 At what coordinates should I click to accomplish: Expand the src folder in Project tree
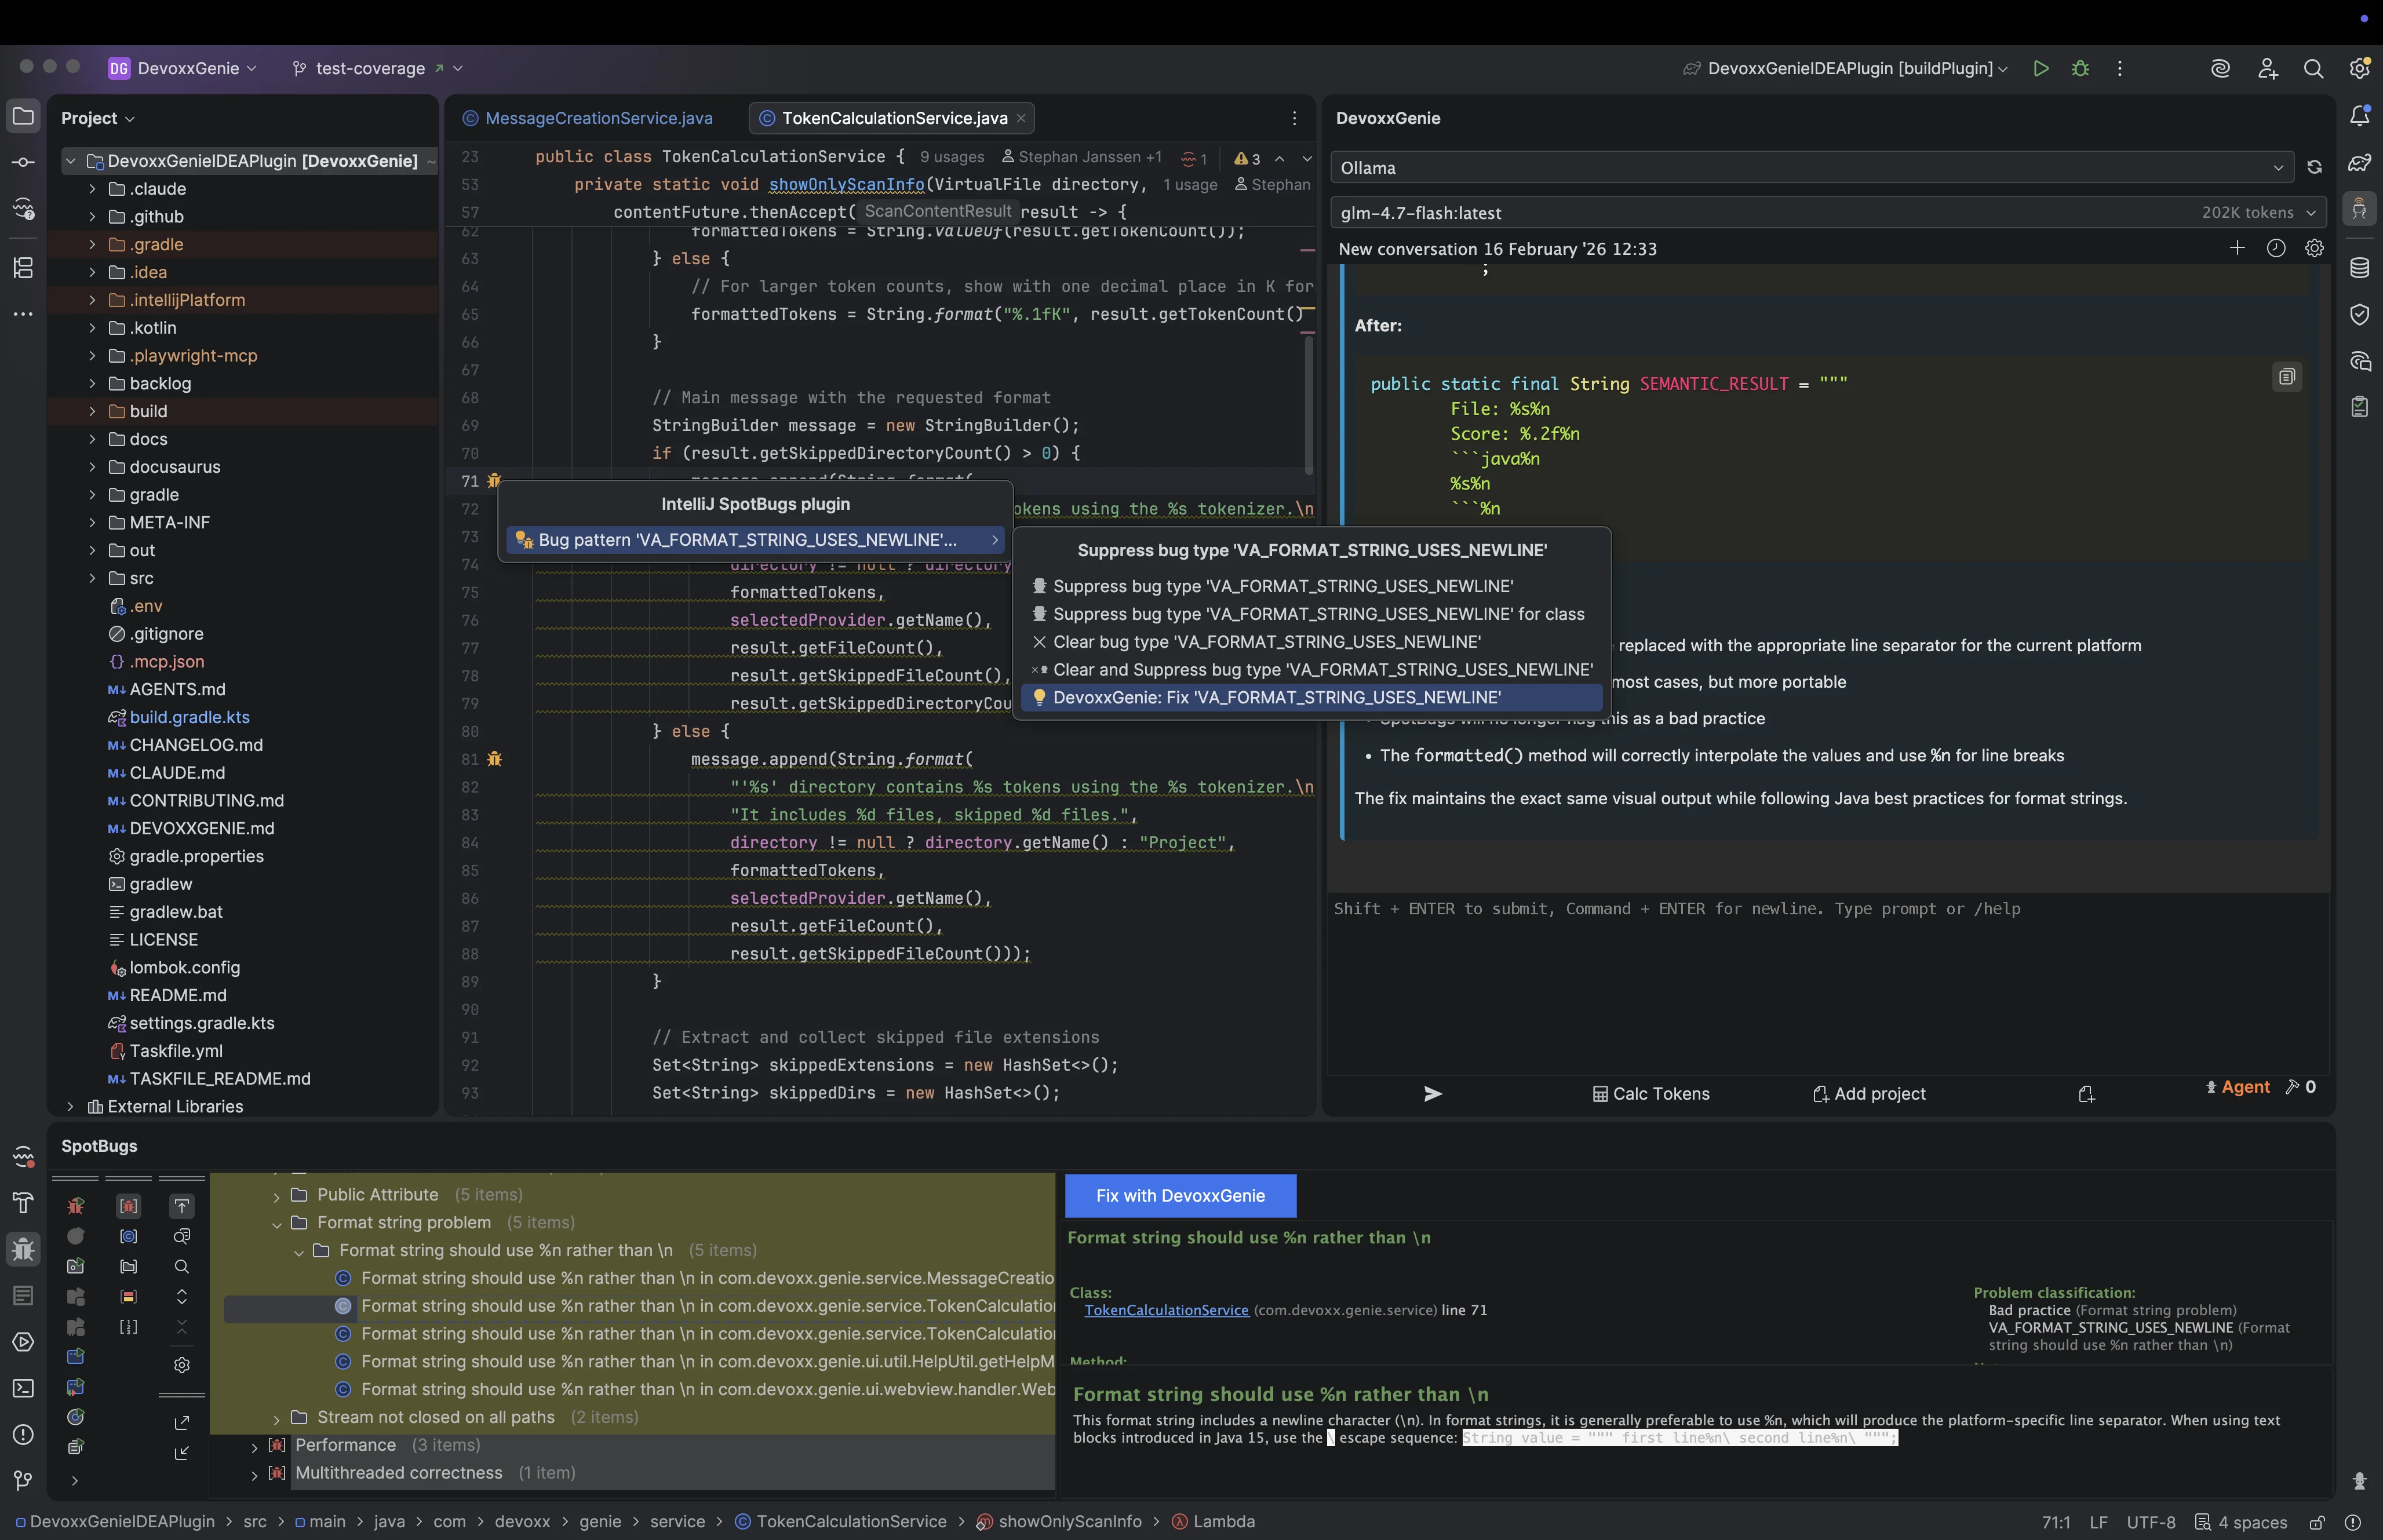92,578
